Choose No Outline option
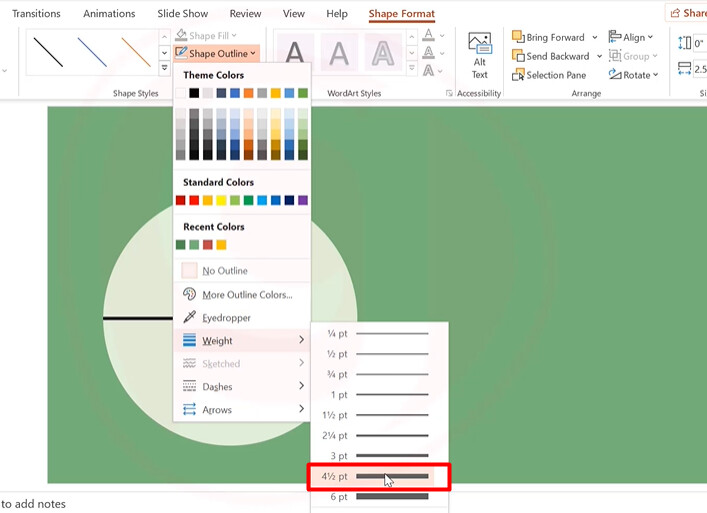This screenshot has height=513, width=707. click(242, 270)
